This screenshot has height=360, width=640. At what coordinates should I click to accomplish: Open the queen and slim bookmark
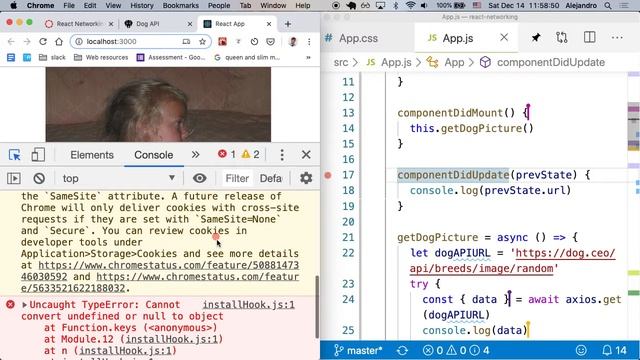click(x=247, y=57)
